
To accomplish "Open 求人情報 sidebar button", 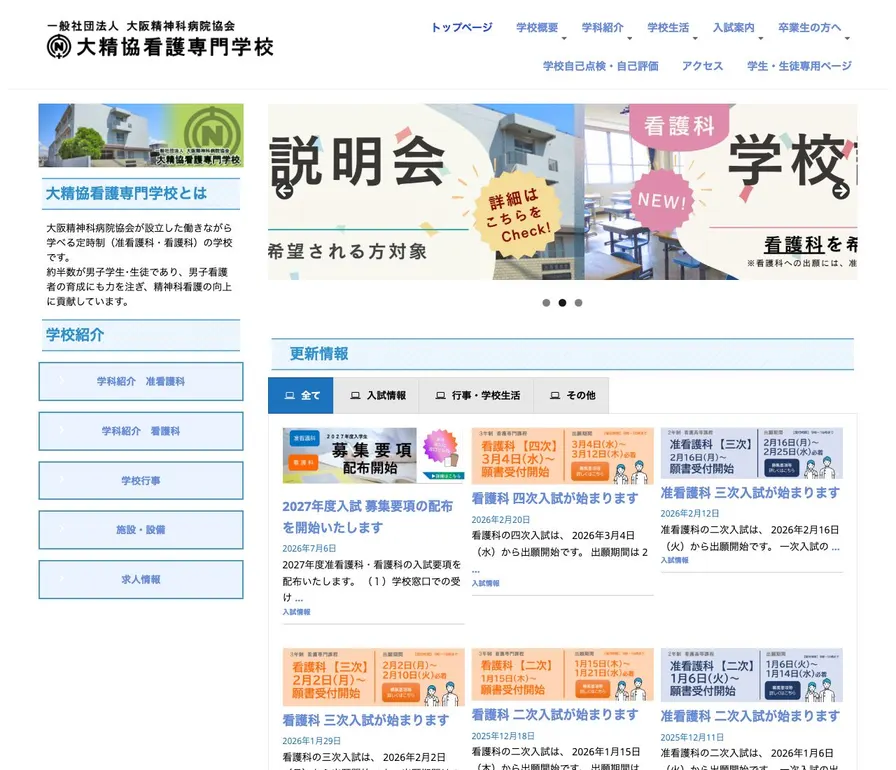I will tap(141, 580).
